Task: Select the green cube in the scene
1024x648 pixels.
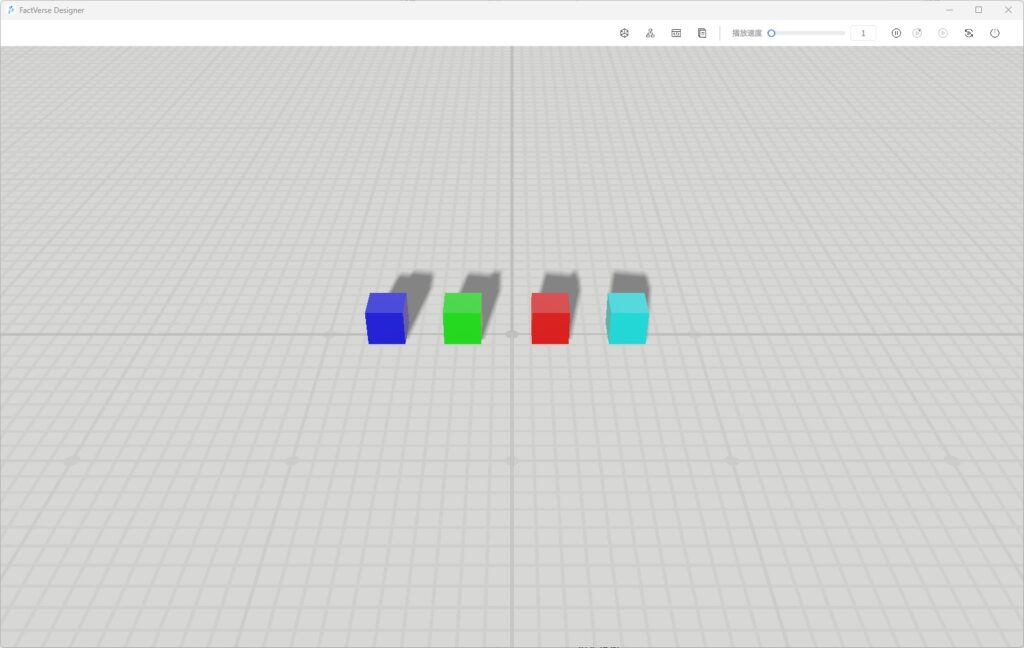Action: coord(463,319)
